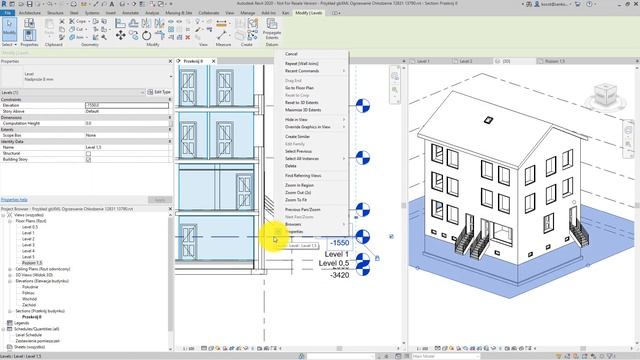Click the Align tool icon
The image size is (640, 360).
(120, 23)
